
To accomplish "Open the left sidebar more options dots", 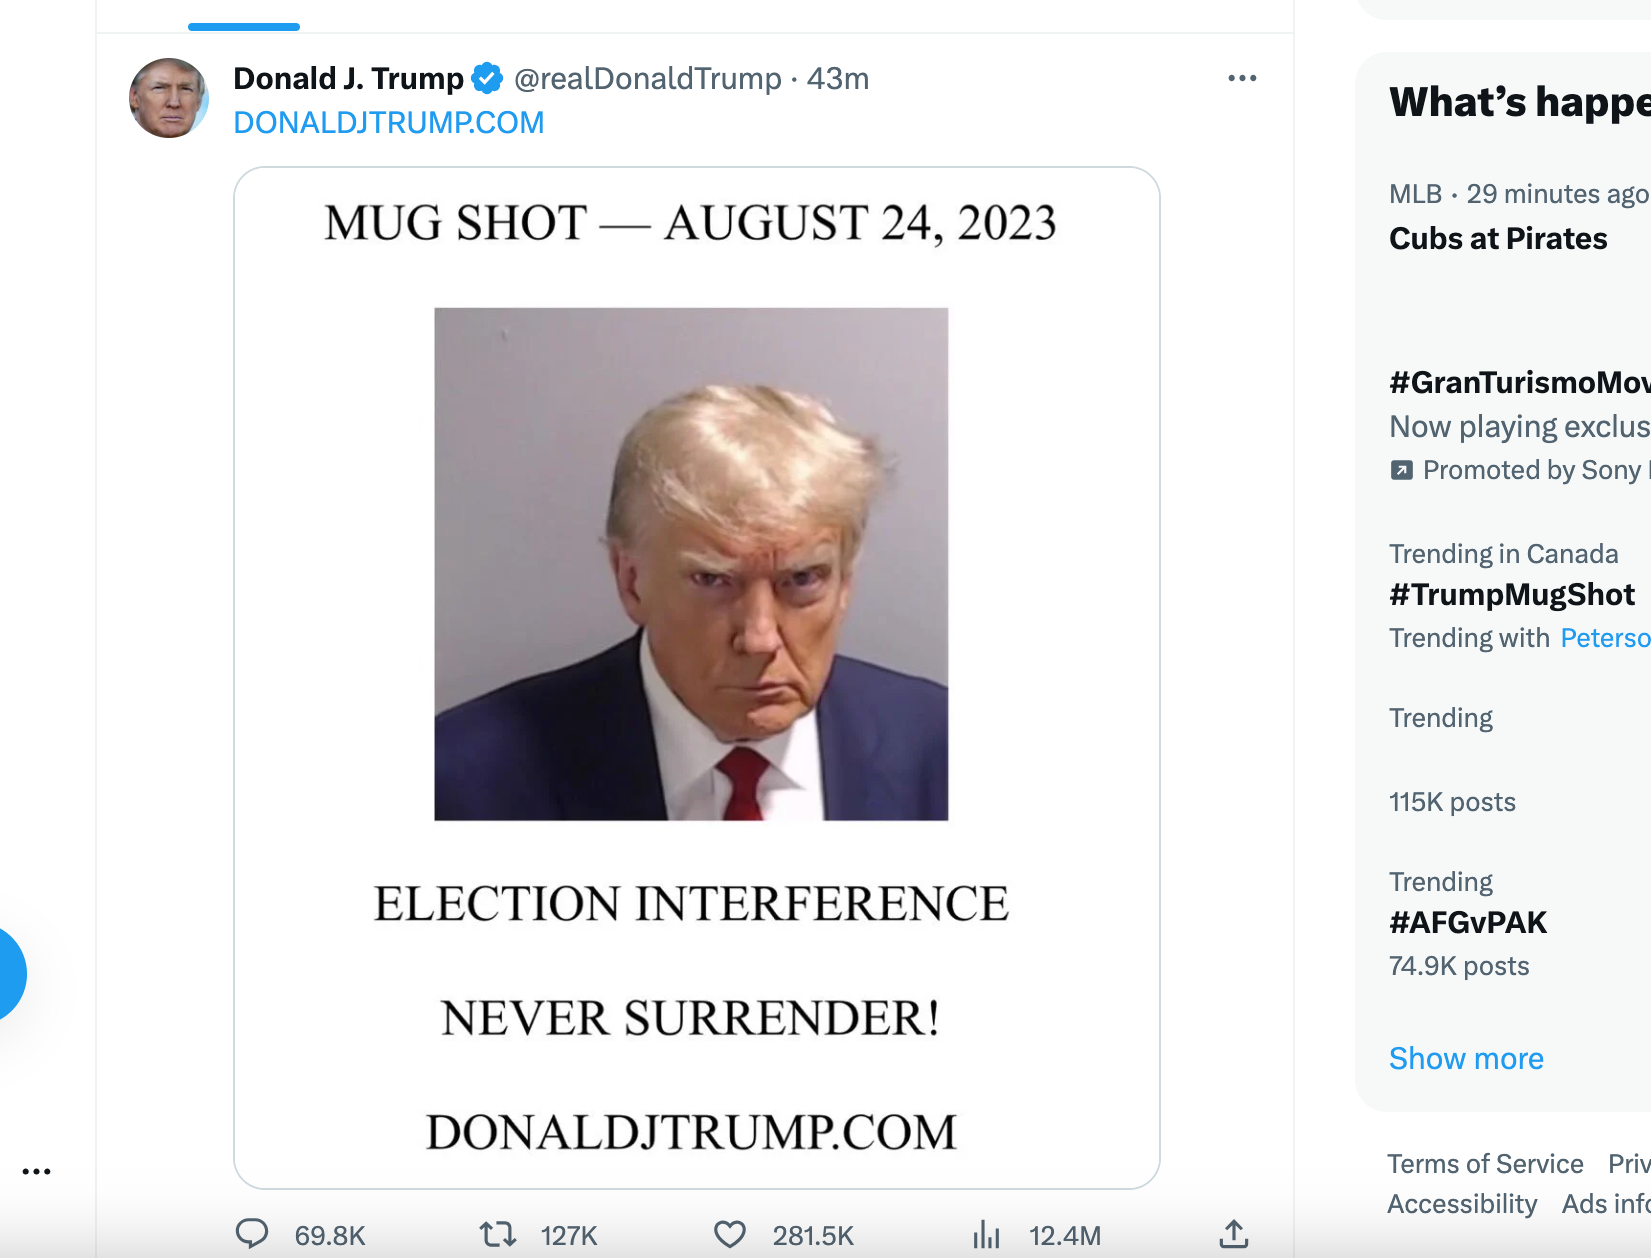I will point(37,1171).
